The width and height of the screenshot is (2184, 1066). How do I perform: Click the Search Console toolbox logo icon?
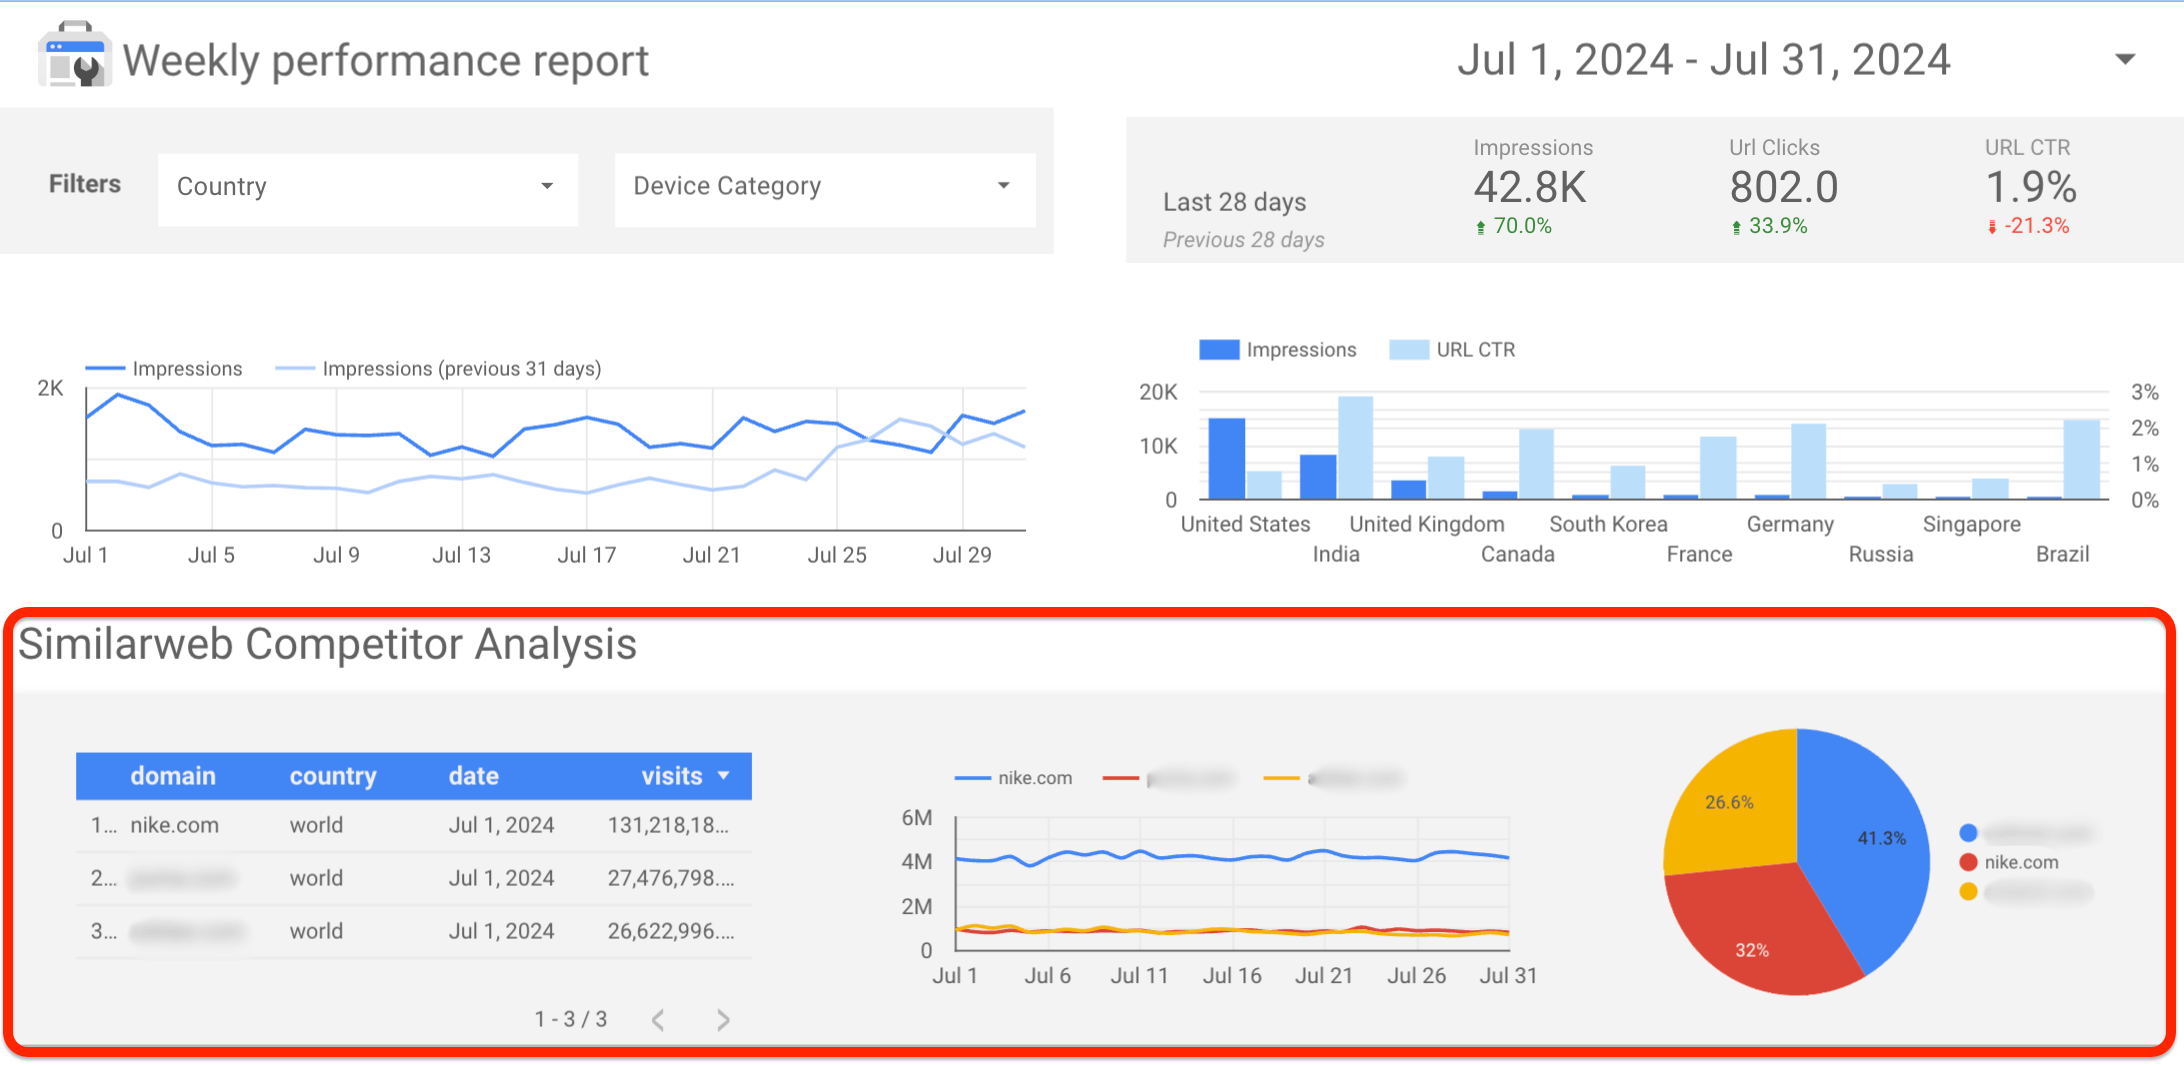click(74, 55)
